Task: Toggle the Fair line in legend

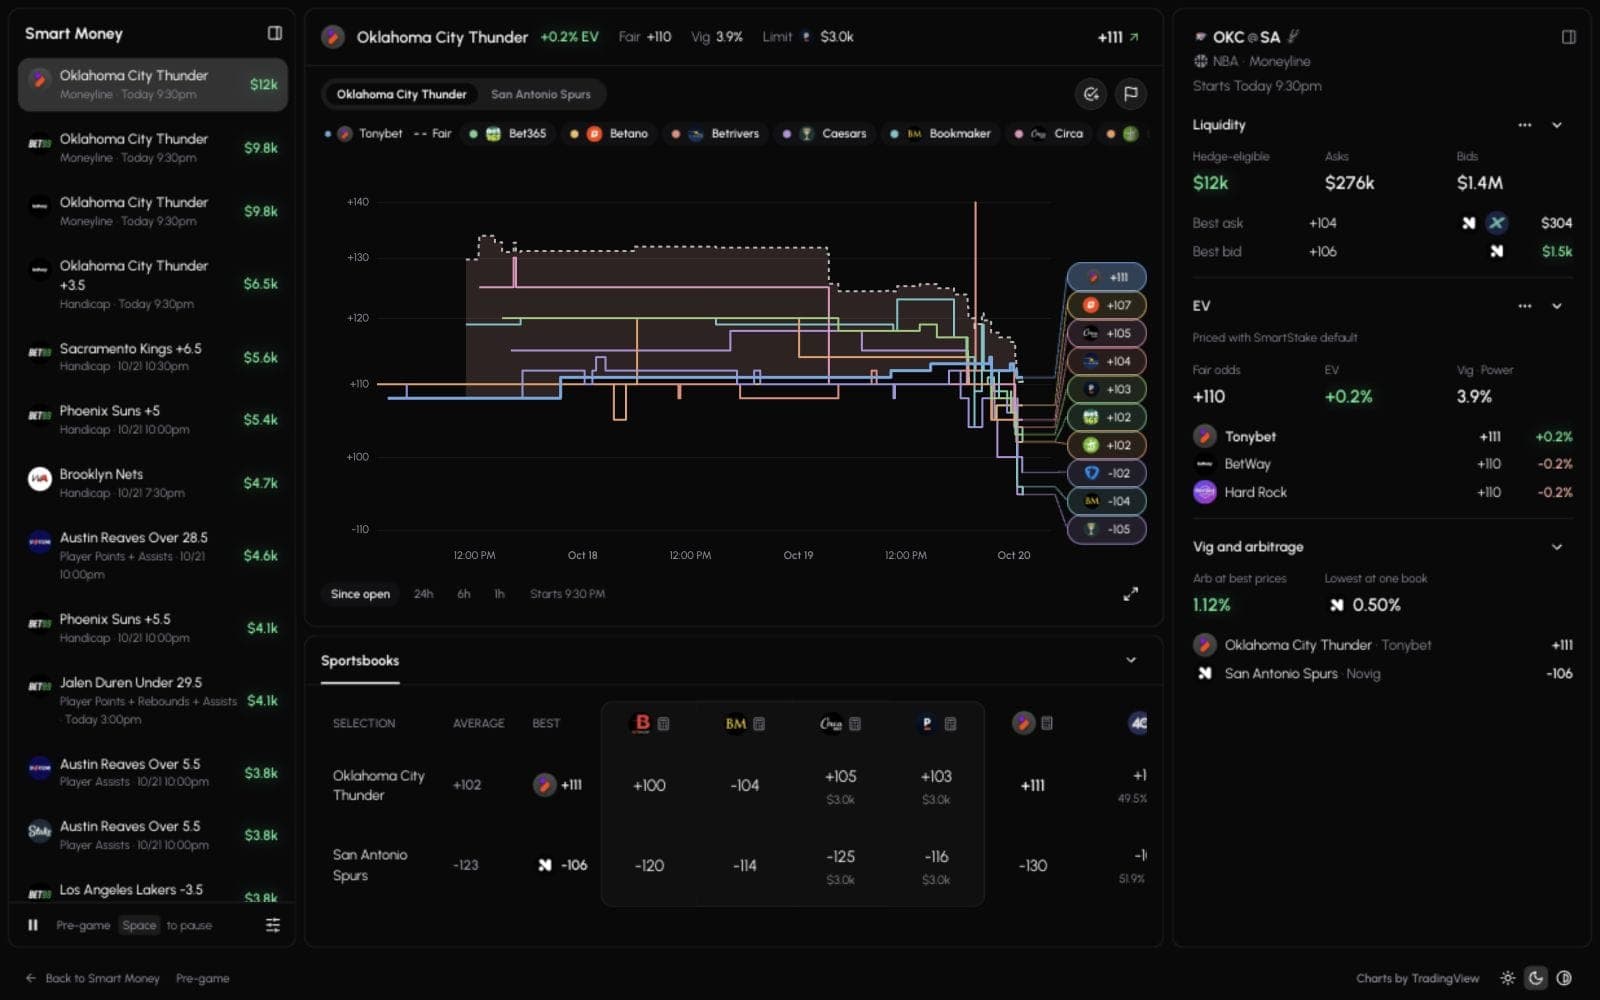Action: coord(433,133)
